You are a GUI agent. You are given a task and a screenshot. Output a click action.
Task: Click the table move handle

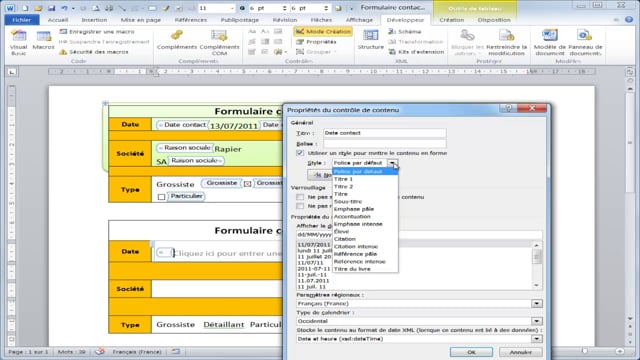(105, 103)
